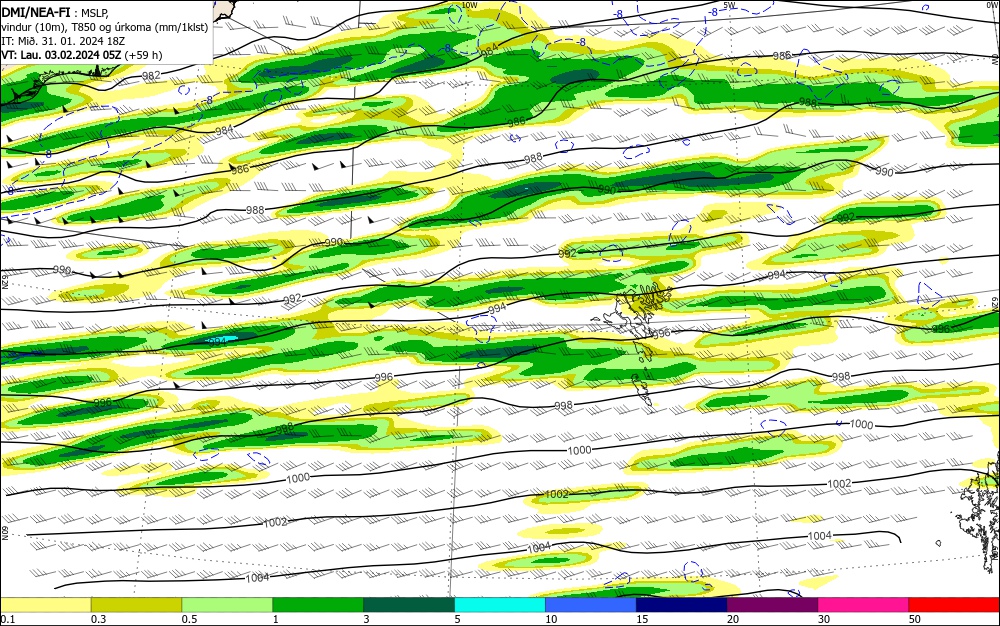Click the legend value '30'

[x=824, y=620]
